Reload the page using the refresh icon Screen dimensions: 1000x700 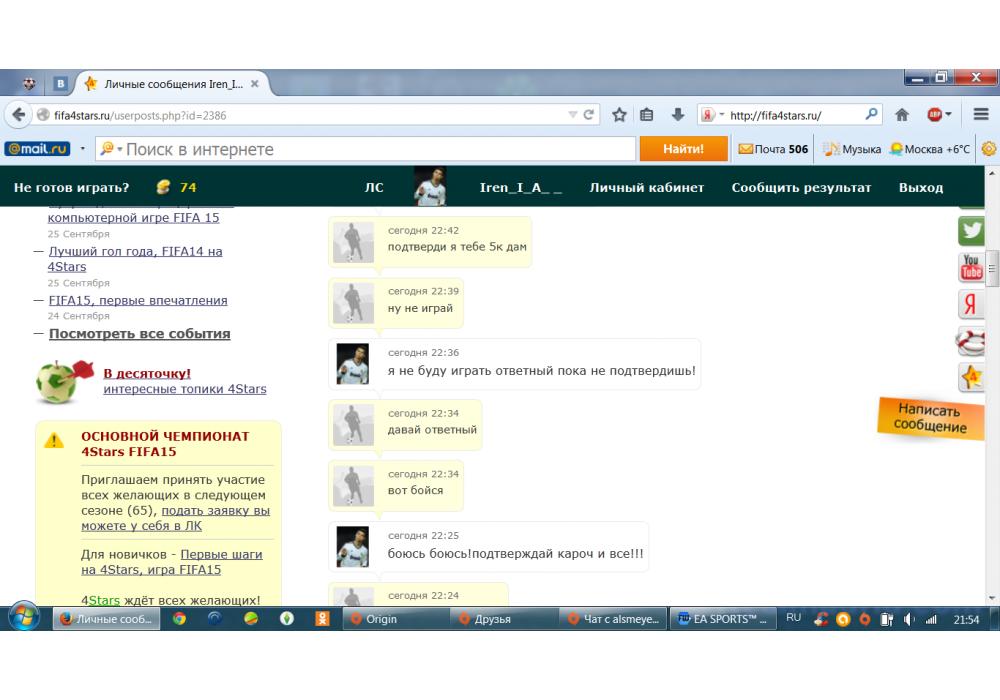(590, 115)
